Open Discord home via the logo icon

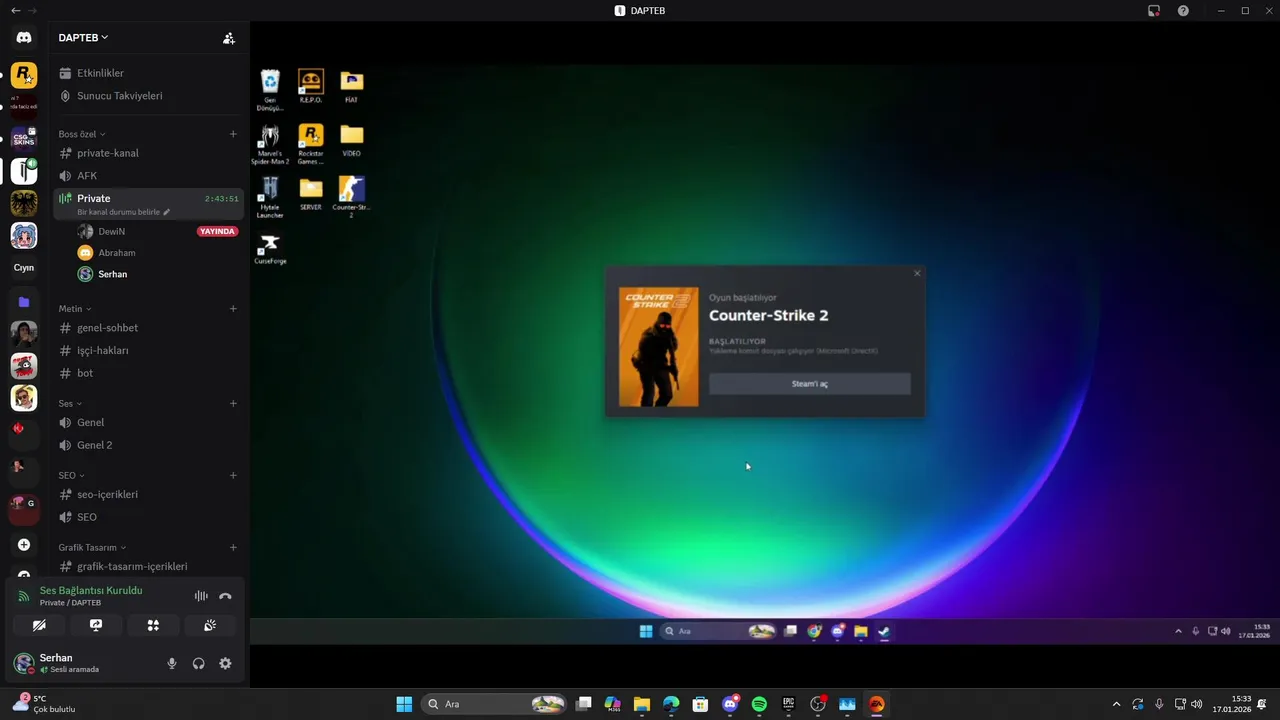(x=24, y=37)
